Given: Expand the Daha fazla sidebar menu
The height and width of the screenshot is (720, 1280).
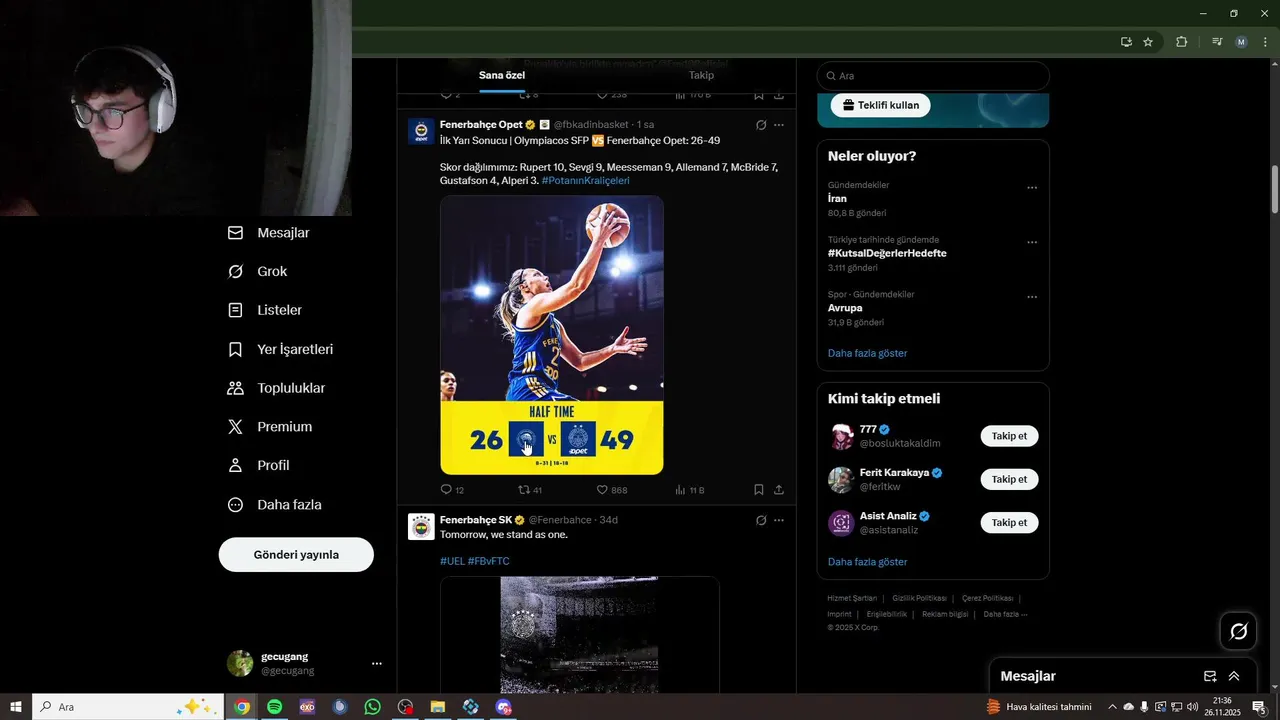Looking at the screenshot, I should (275, 505).
